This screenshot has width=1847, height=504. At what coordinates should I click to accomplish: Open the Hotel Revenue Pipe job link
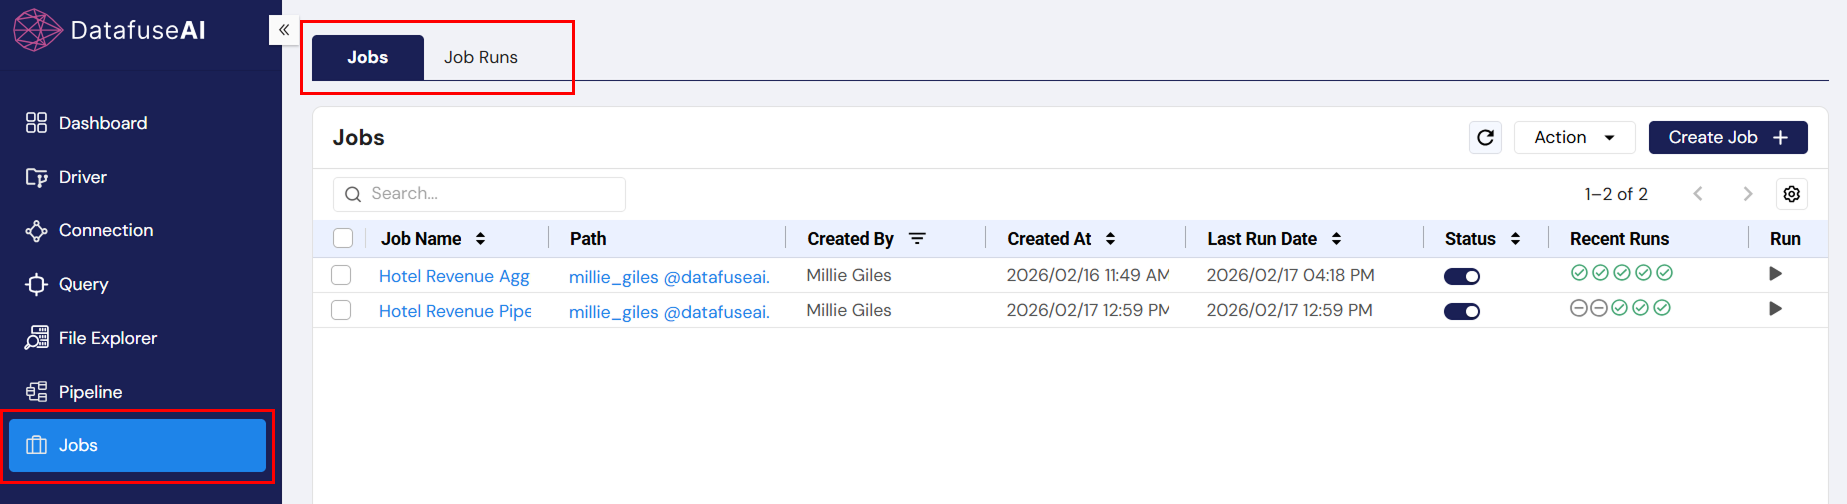(455, 311)
